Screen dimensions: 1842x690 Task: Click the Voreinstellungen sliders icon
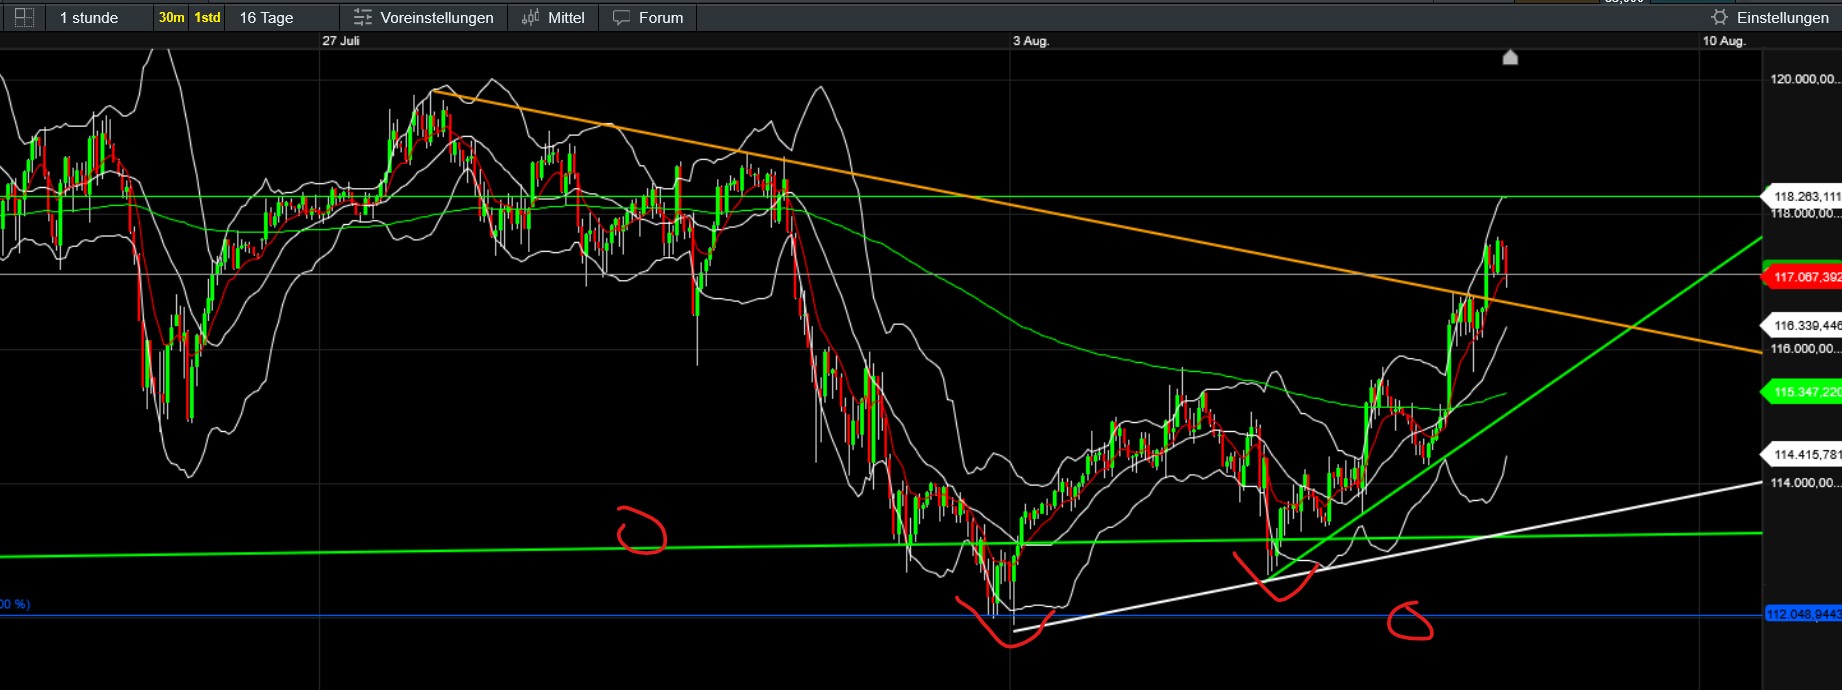click(x=363, y=18)
